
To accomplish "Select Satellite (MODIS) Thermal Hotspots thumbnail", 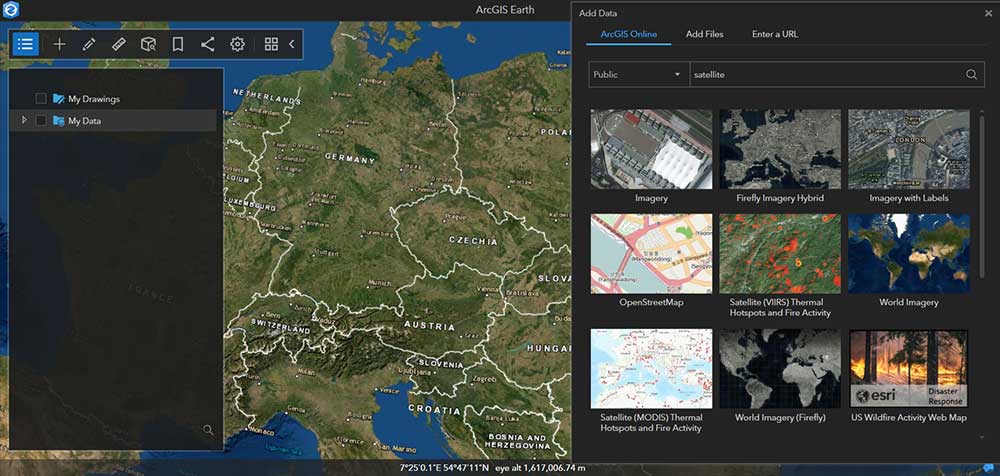I will [x=651, y=369].
